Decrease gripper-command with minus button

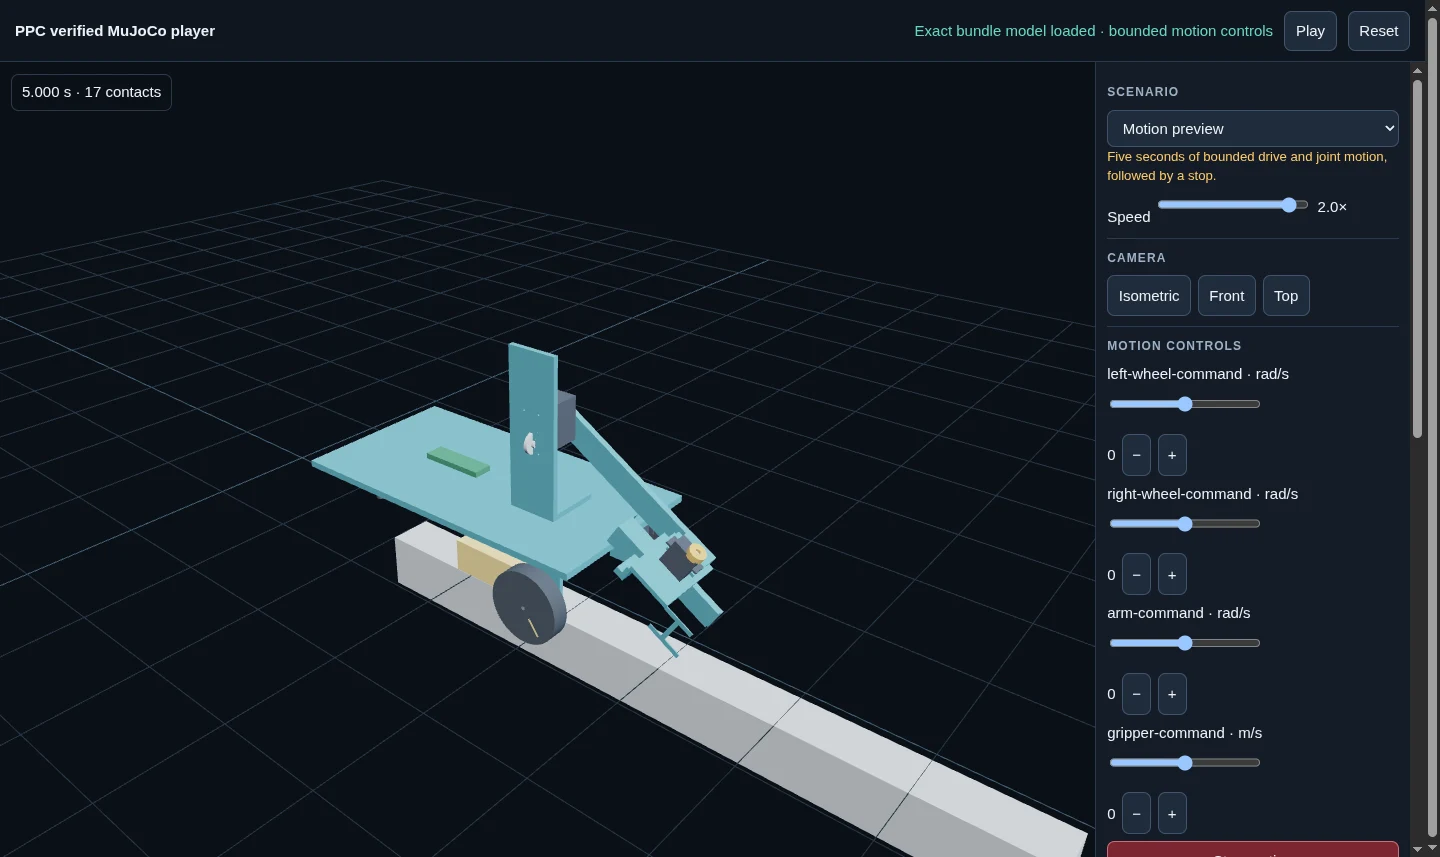[1136, 814]
